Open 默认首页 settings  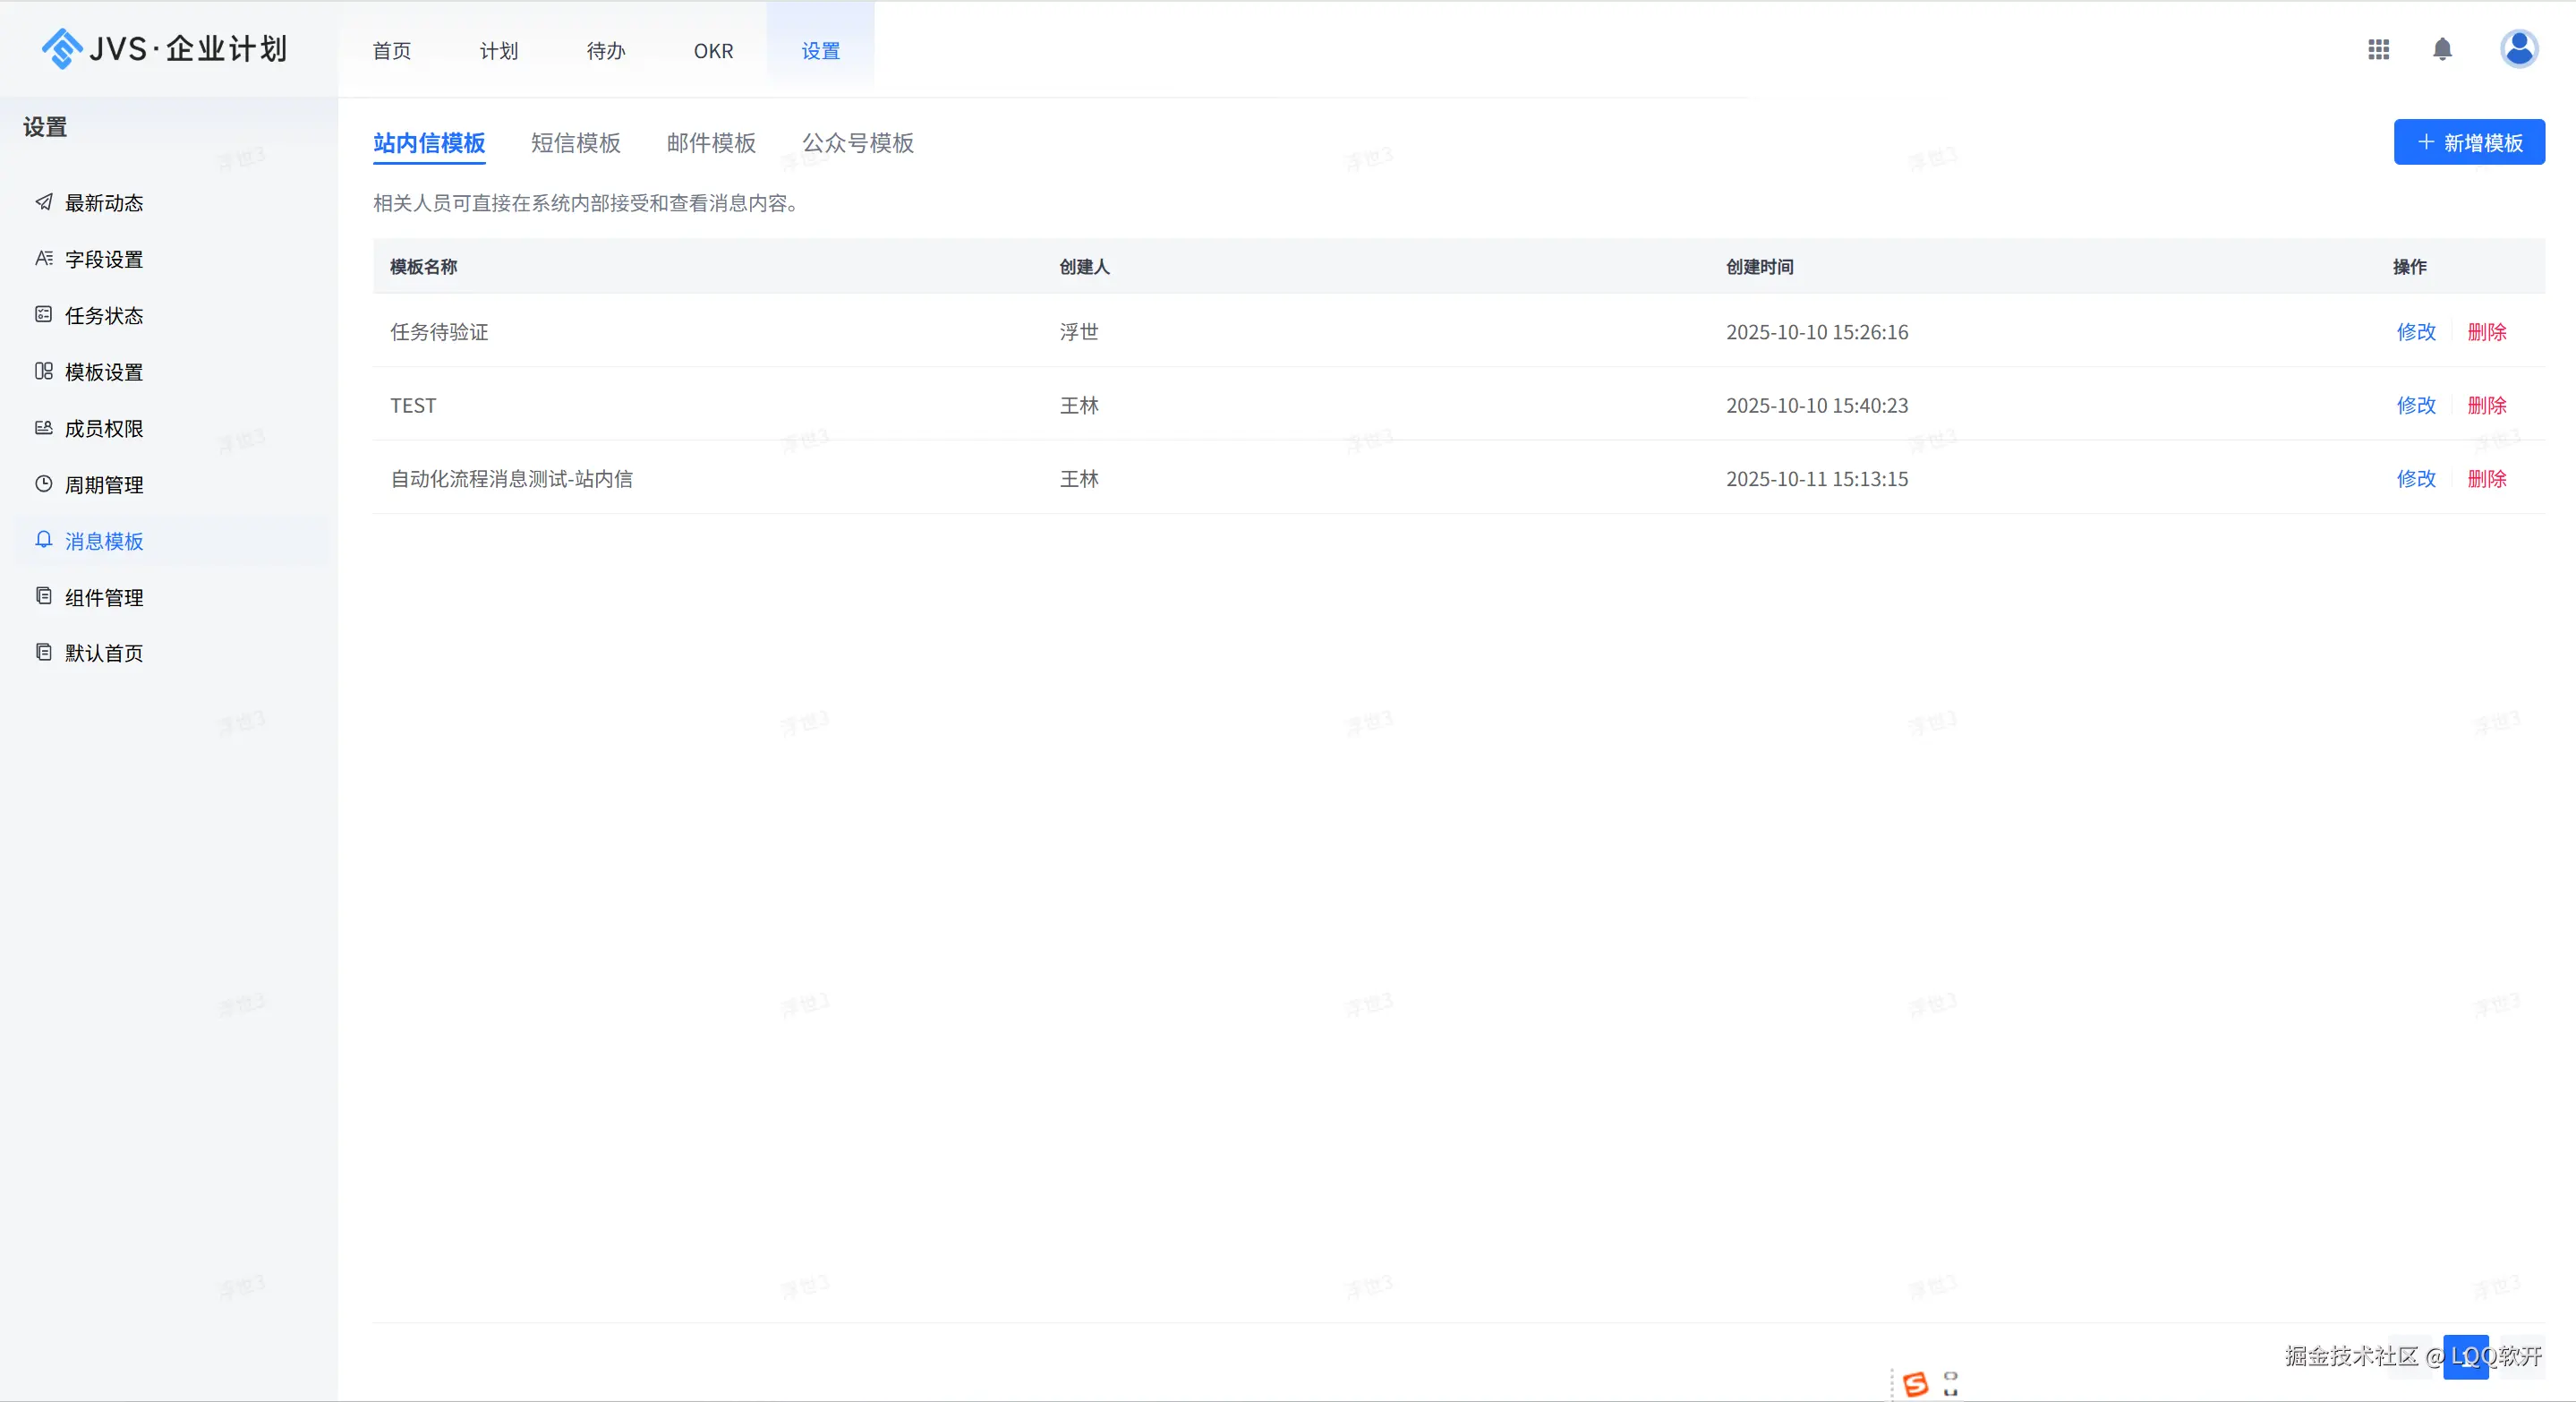click(103, 652)
